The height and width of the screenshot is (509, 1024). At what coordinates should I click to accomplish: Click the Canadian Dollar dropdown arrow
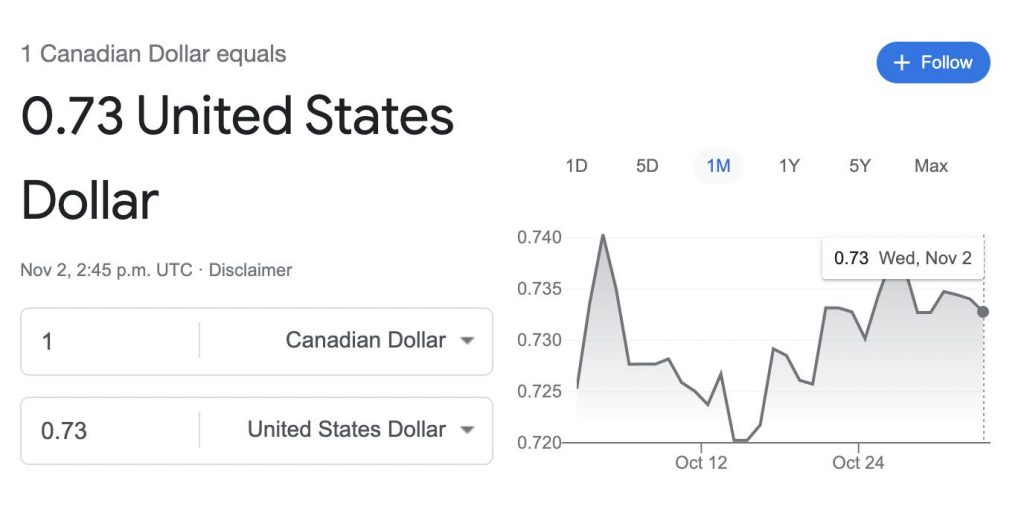(x=466, y=341)
